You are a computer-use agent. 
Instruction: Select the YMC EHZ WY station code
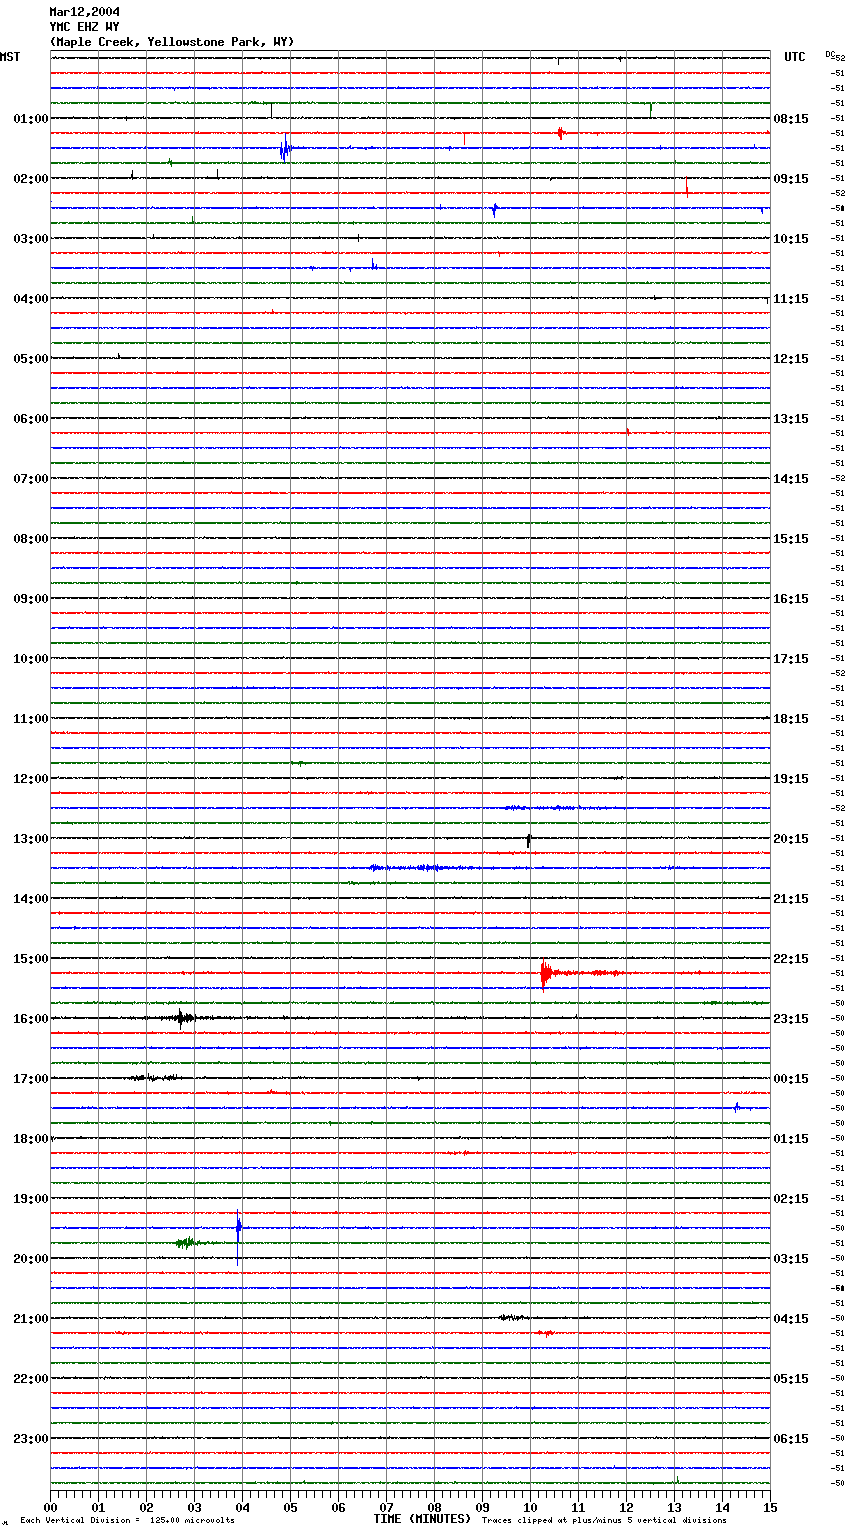tap(85, 27)
